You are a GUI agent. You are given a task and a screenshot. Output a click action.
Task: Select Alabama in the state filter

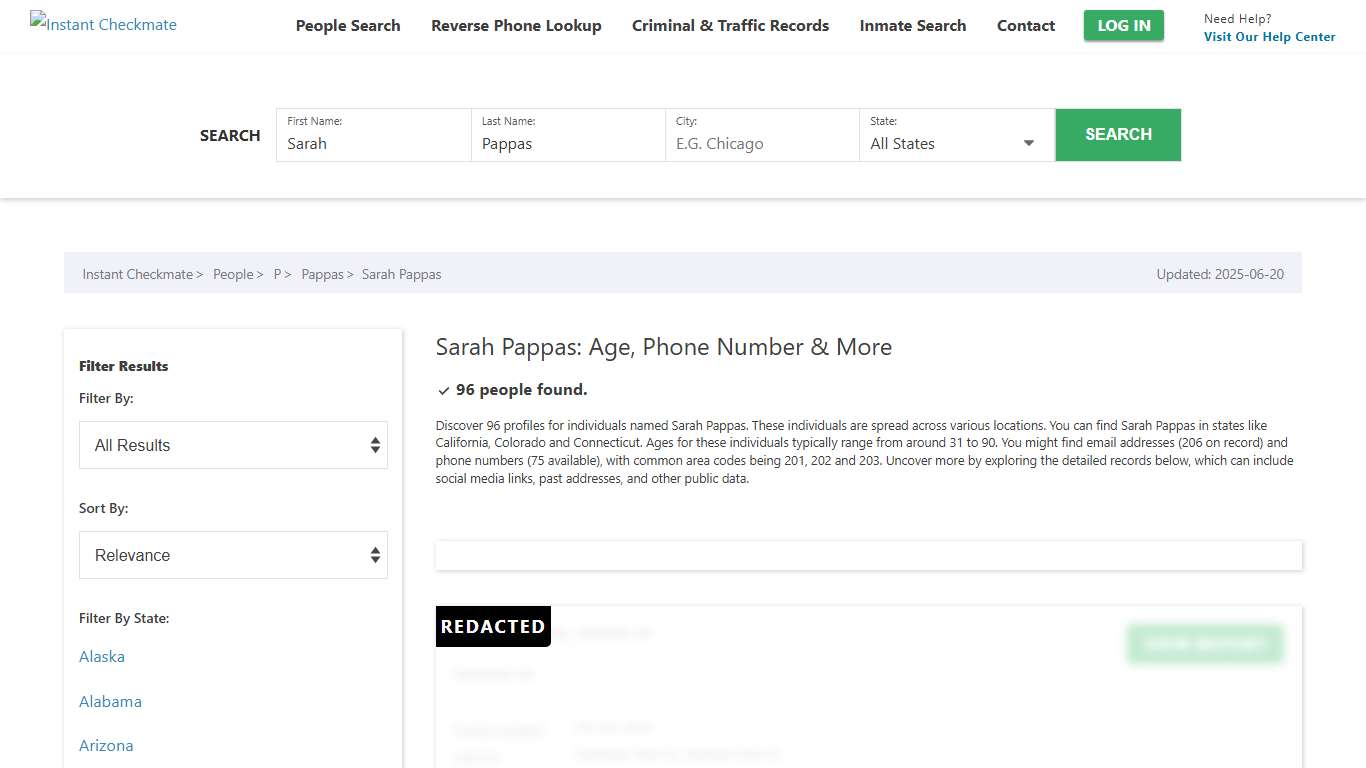[x=110, y=701]
